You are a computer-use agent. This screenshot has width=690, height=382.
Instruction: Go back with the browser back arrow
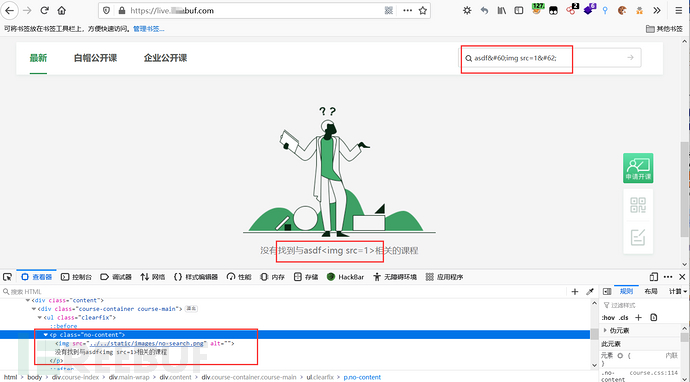coord(9,11)
